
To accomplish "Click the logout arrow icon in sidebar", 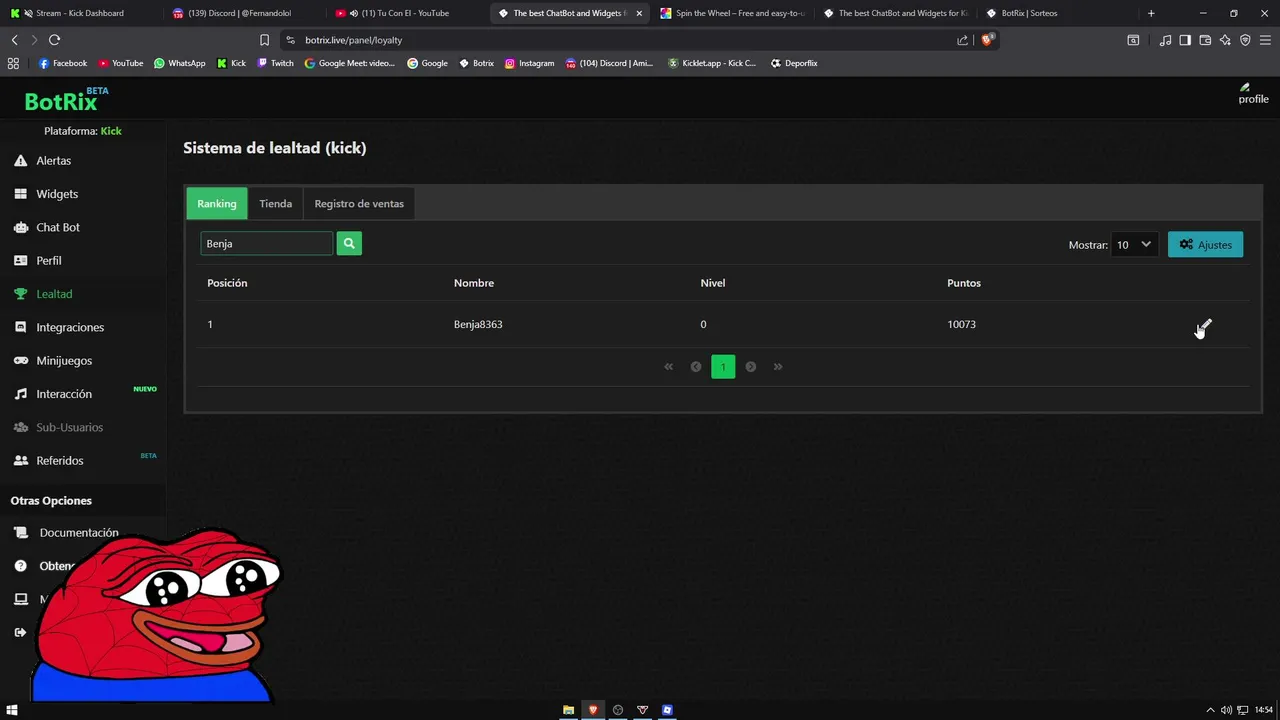I will [20, 632].
